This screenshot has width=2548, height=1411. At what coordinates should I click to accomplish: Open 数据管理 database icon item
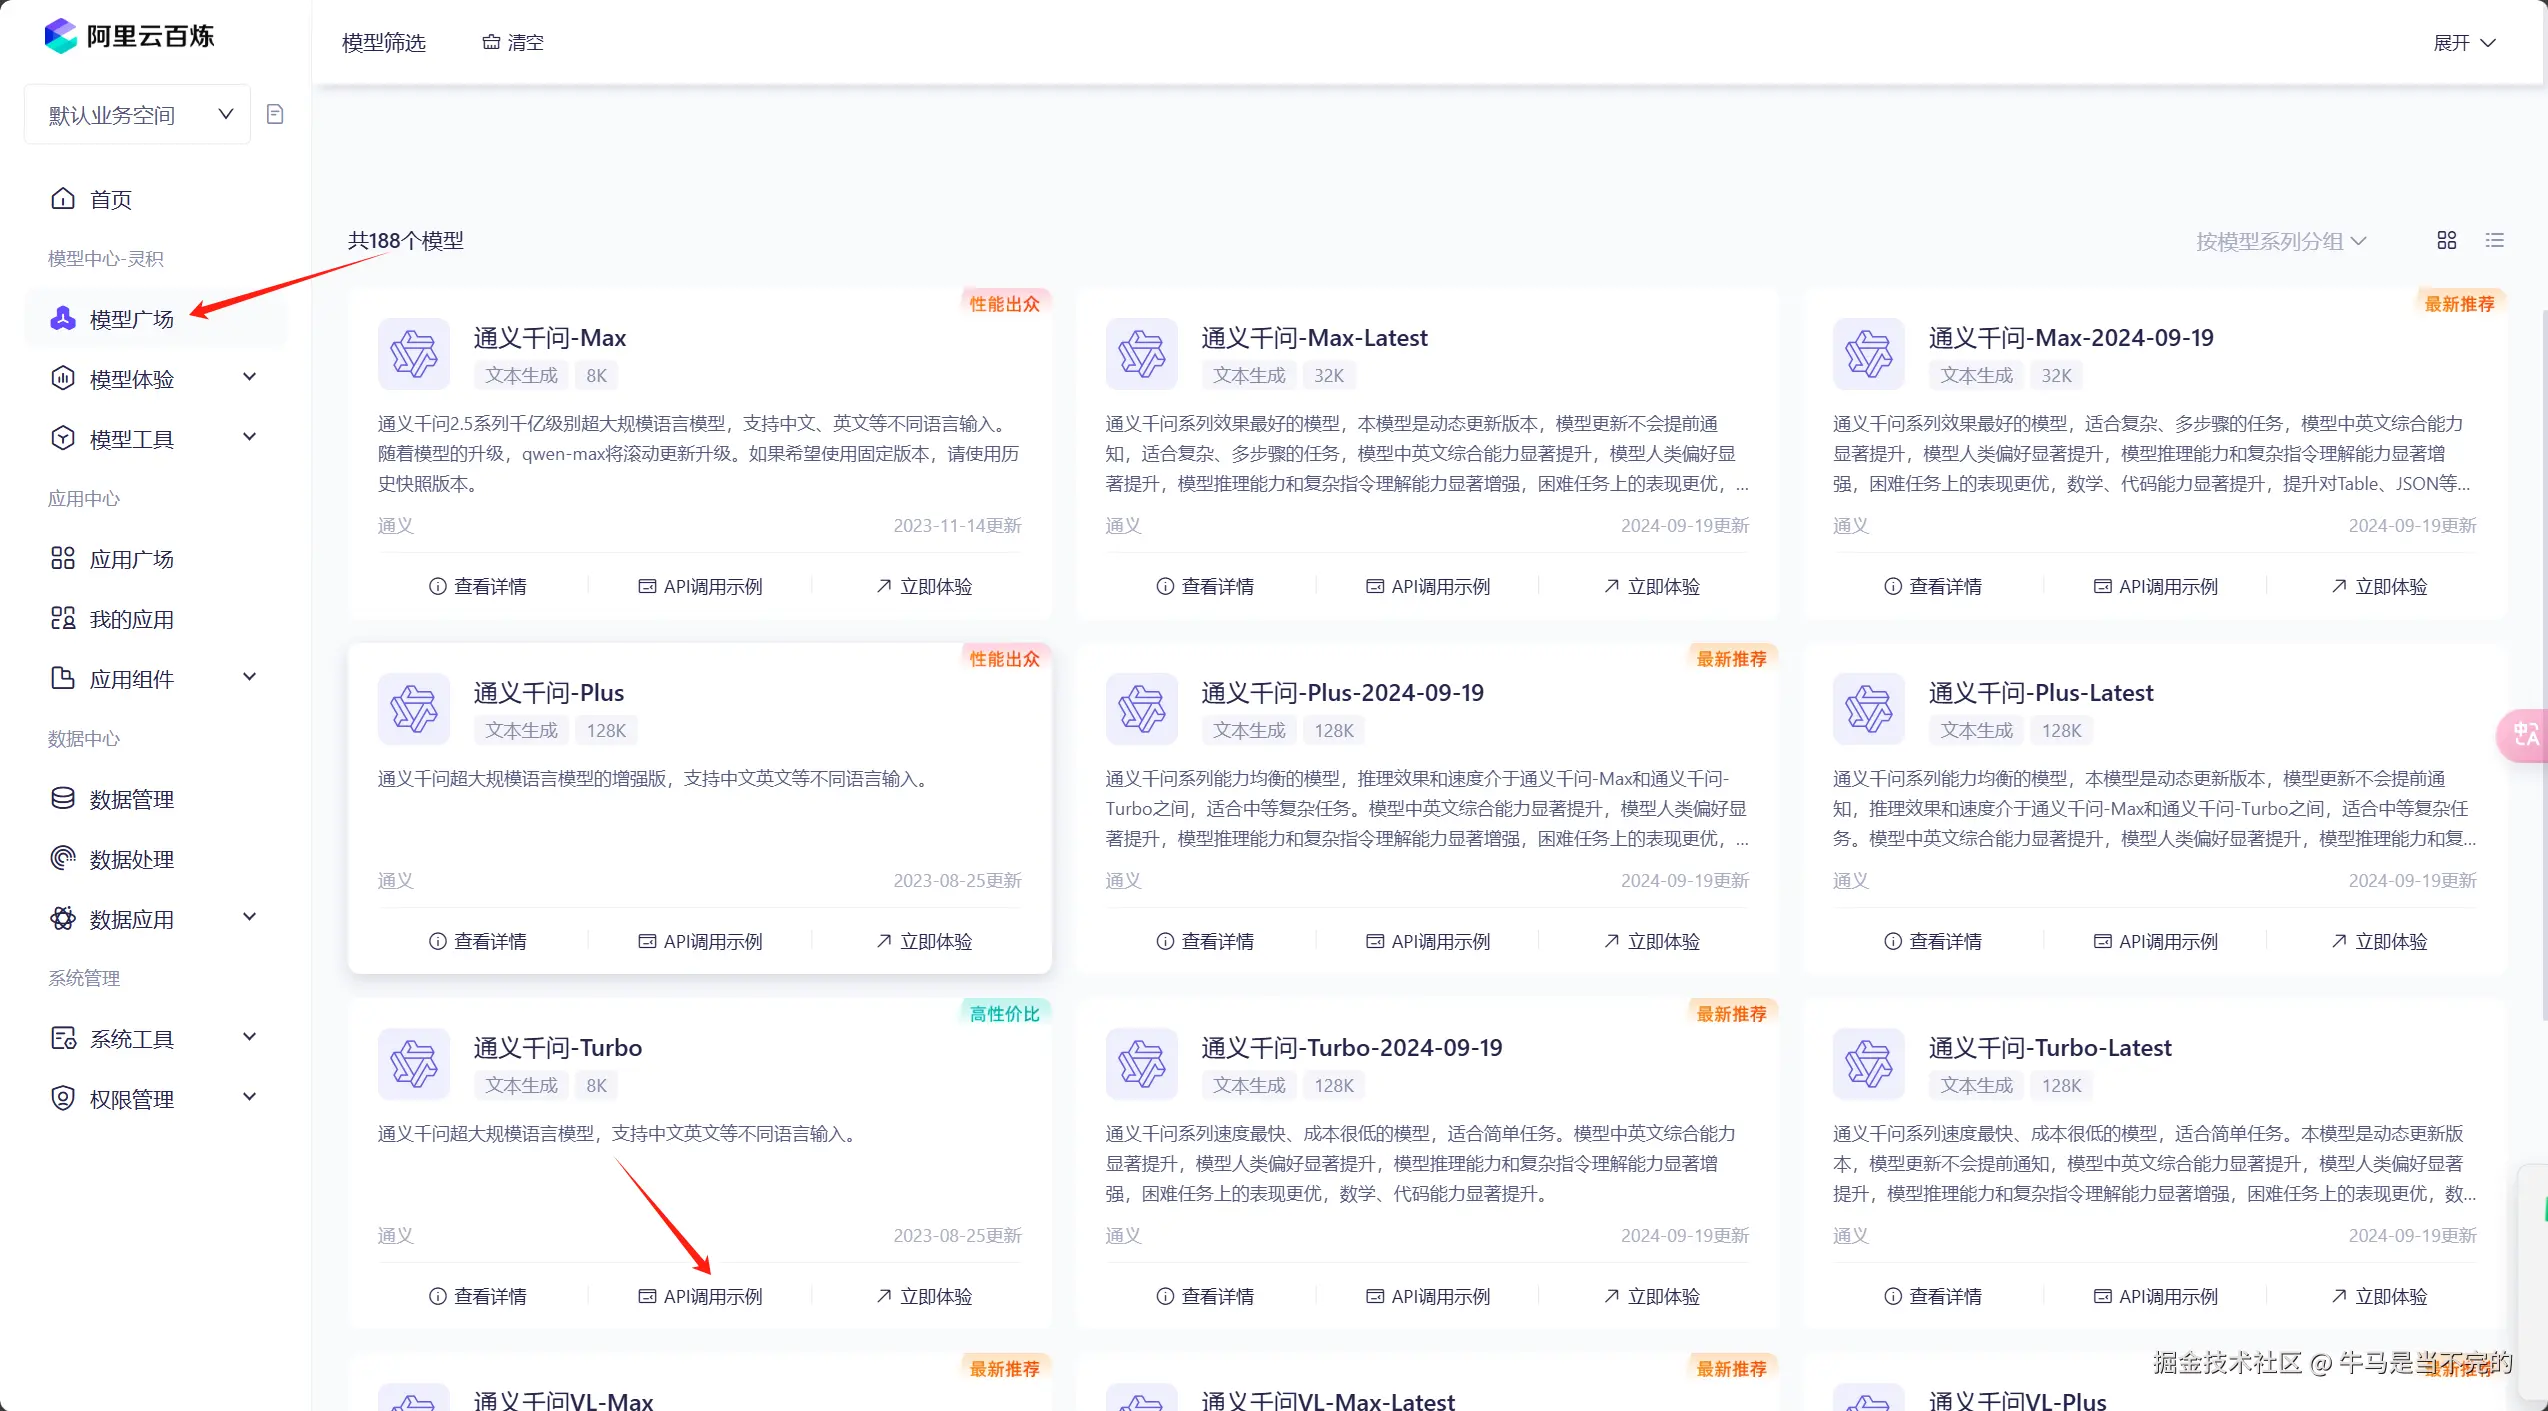[63, 799]
